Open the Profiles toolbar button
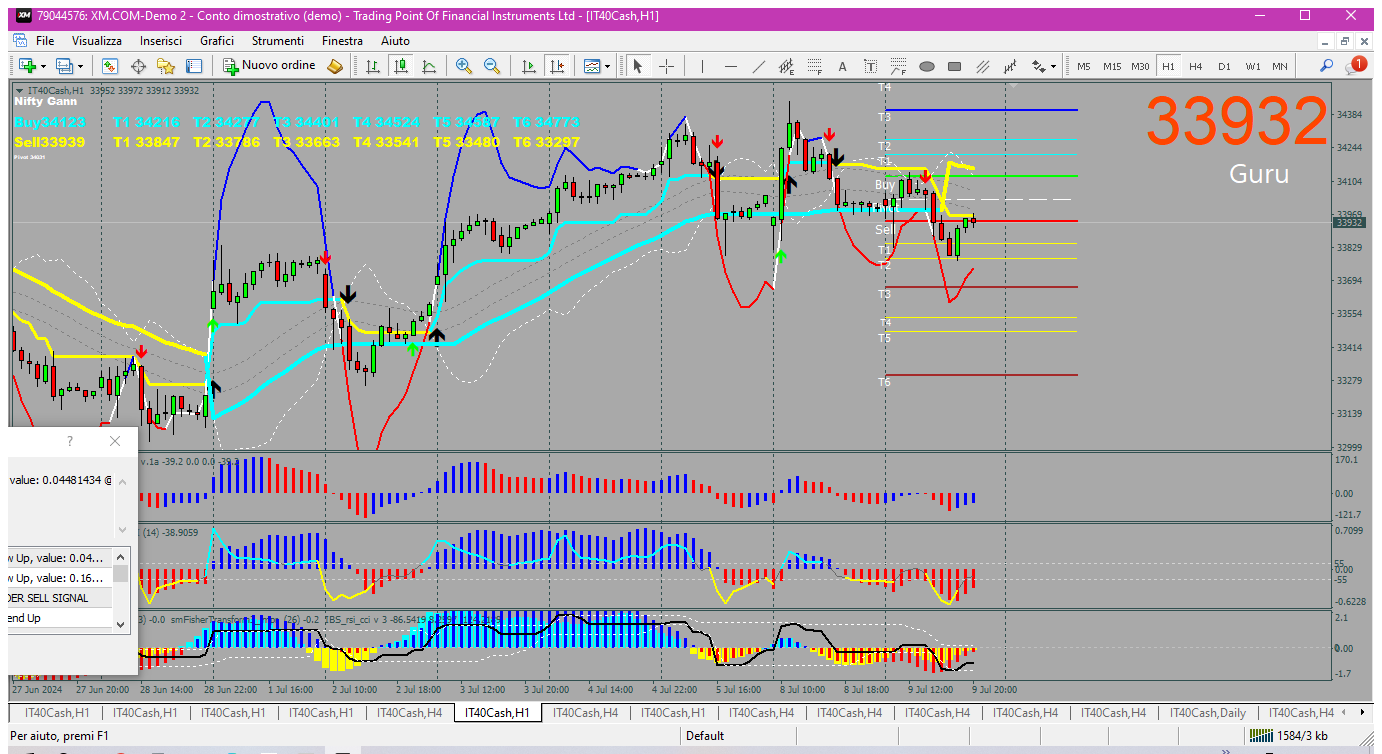The image size is (1382, 754). click(65, 66)
